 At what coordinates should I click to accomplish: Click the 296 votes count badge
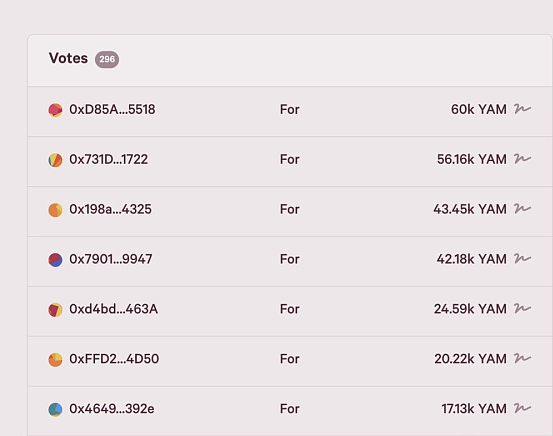point(107,59)
